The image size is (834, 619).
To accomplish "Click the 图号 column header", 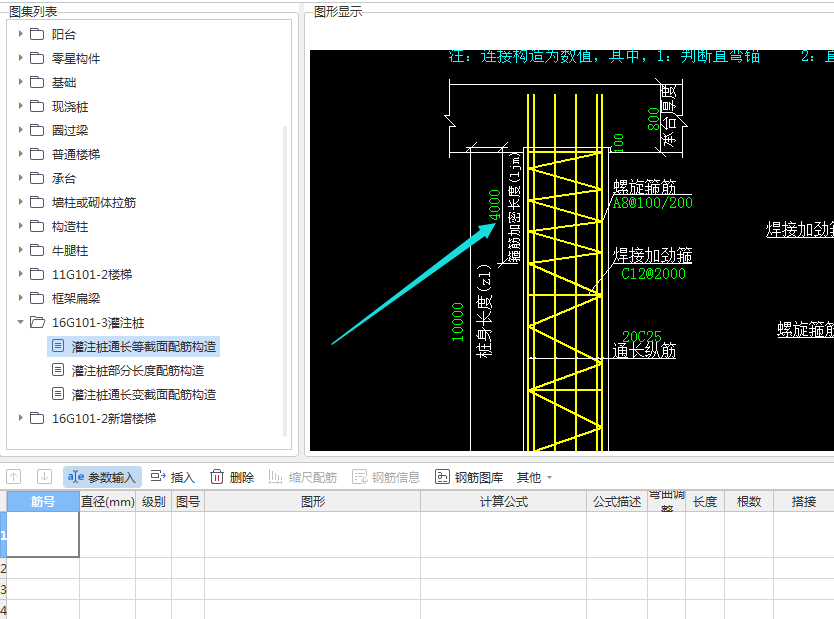I will [x=188, y=501].
